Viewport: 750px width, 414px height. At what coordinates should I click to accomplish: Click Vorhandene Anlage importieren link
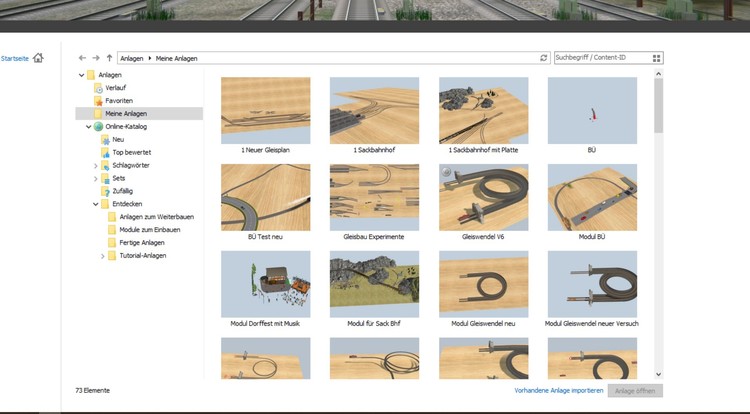556,390
